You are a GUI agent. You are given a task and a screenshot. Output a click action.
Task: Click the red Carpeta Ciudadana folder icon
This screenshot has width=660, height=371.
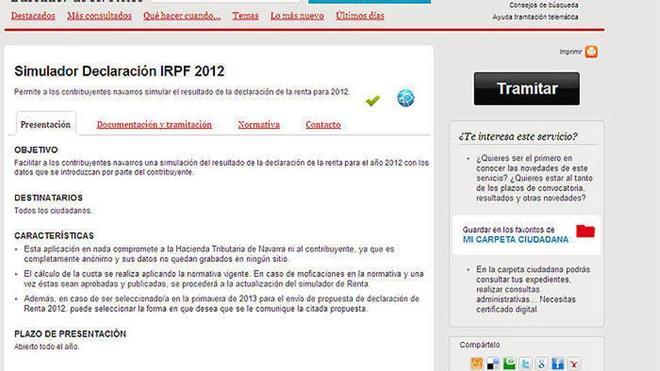pos(585,231)
